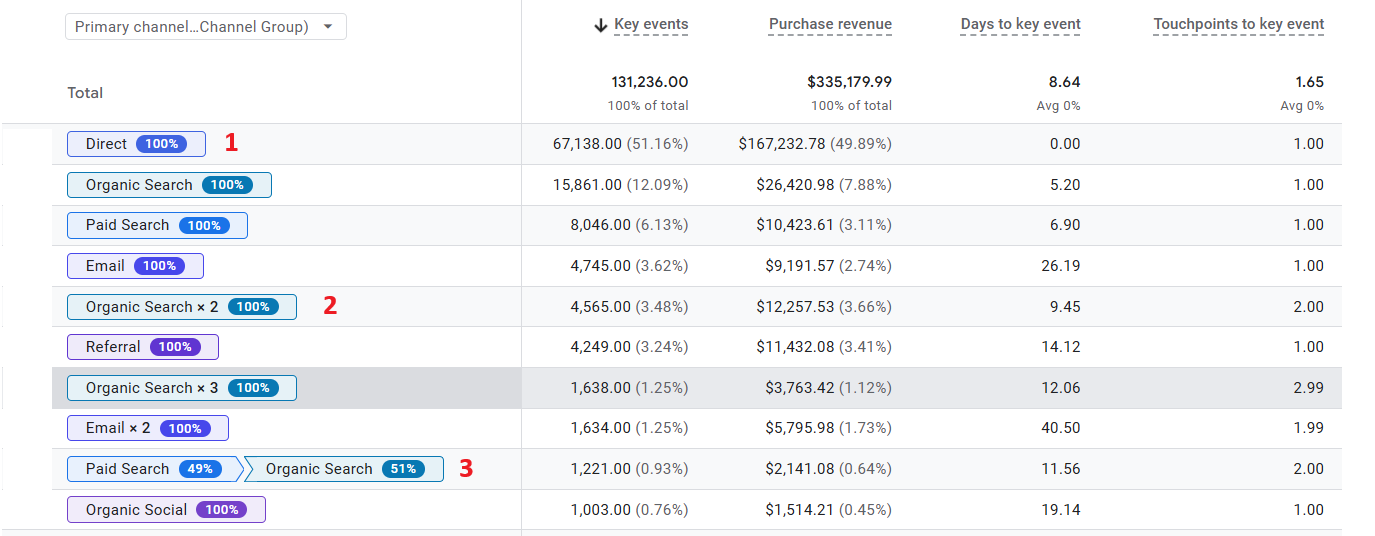
Task: Open the Primary channel group dropdown
Action: [x=205, y=27]
